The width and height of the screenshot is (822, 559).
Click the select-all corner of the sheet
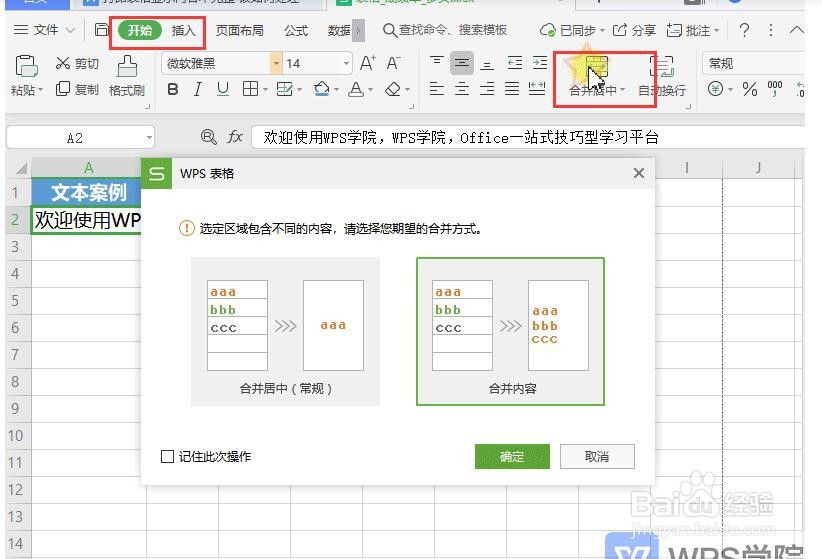[x=21, y=168]
